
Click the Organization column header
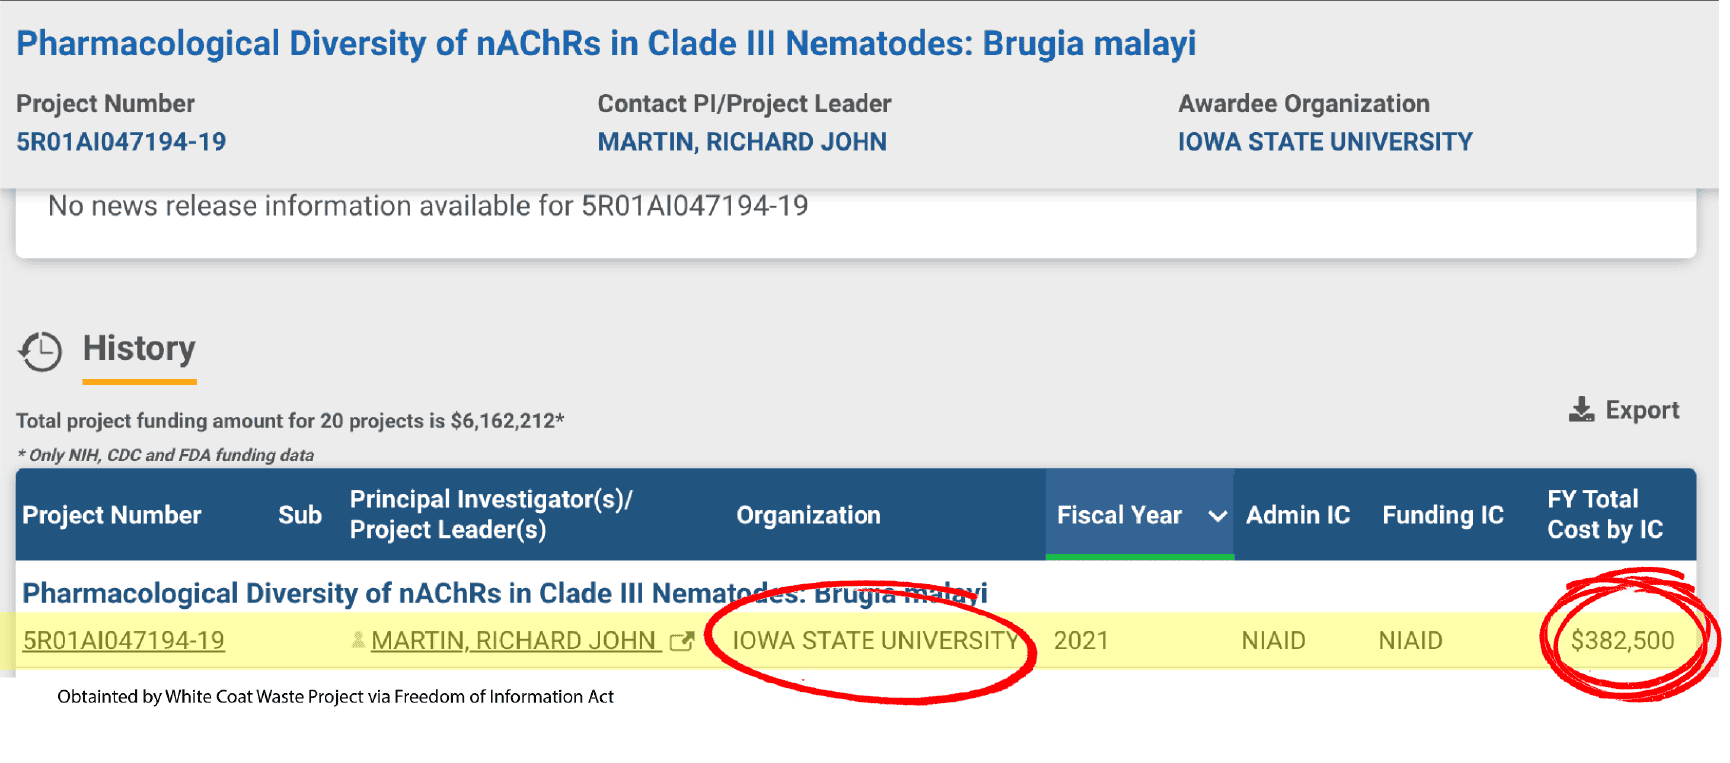808,515
